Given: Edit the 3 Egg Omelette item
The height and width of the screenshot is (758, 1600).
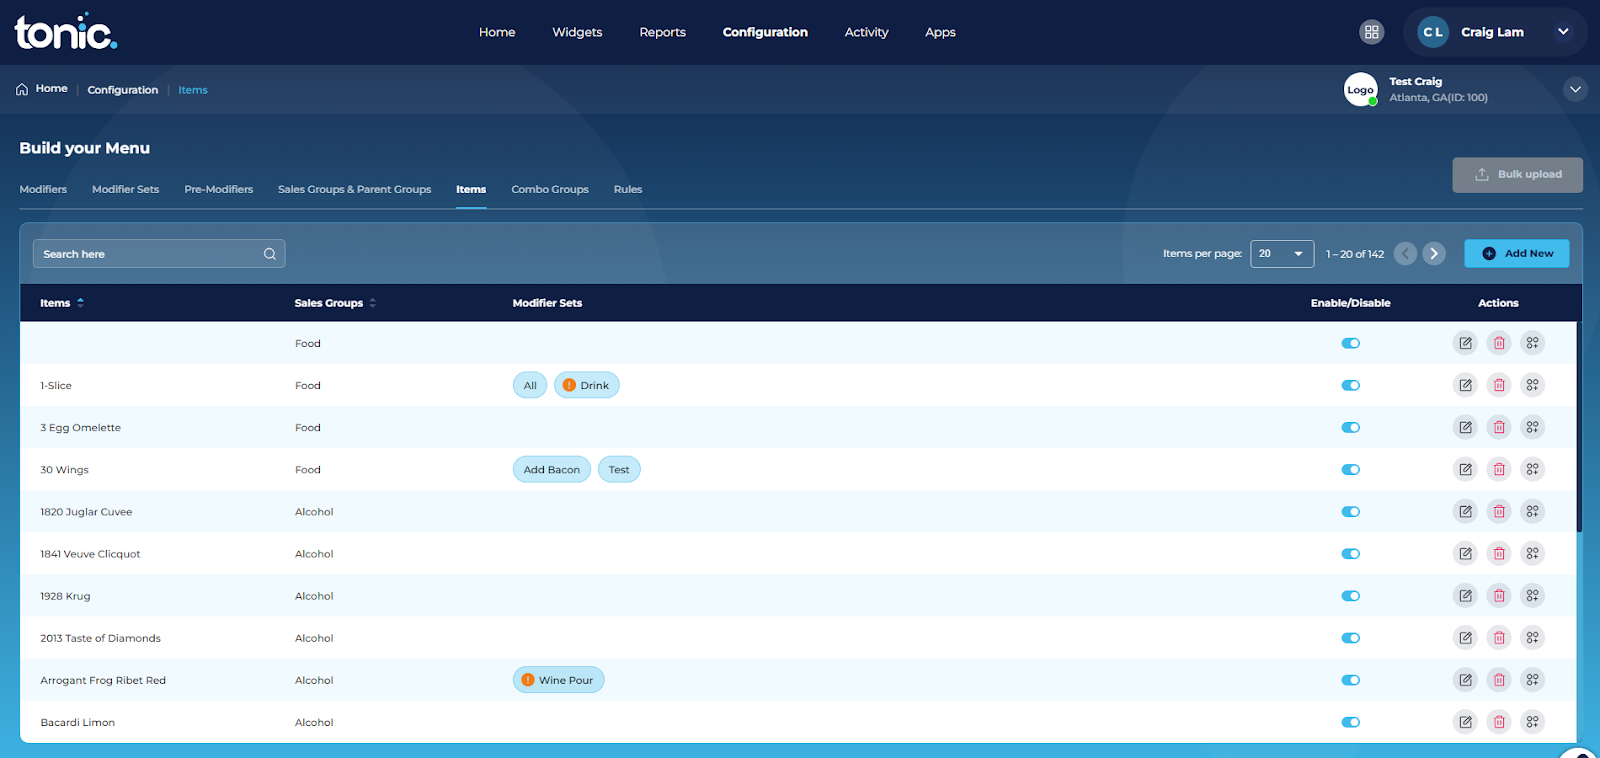Looking at the screenshot, I should 1465,427.
